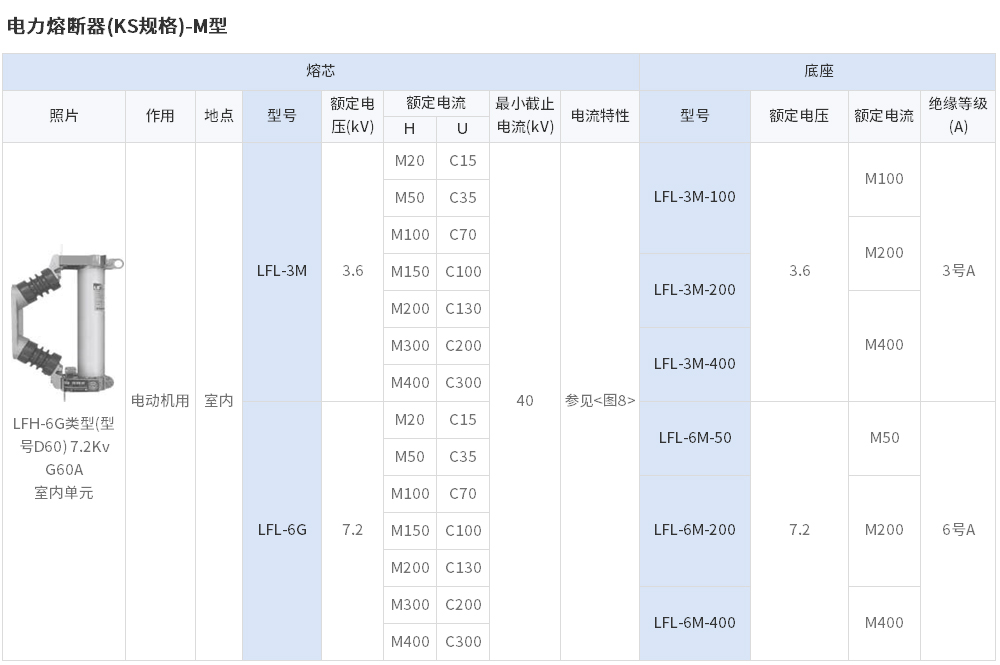
Task: Click the LFL-6M-400 base model cell
Action: (x=695, y=623)
